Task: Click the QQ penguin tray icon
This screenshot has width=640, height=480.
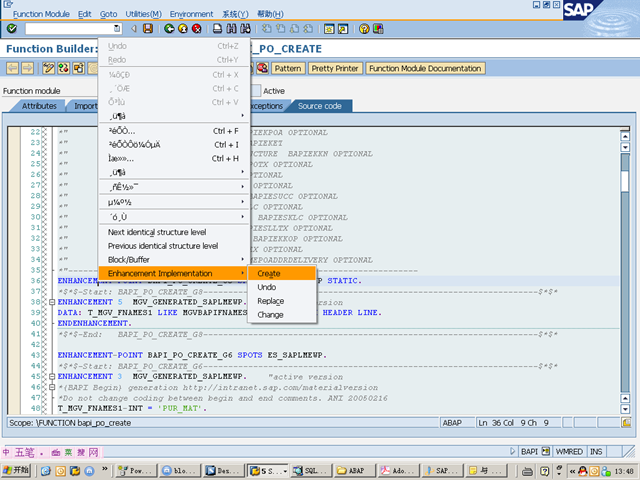Action: (x=583, y=471)
